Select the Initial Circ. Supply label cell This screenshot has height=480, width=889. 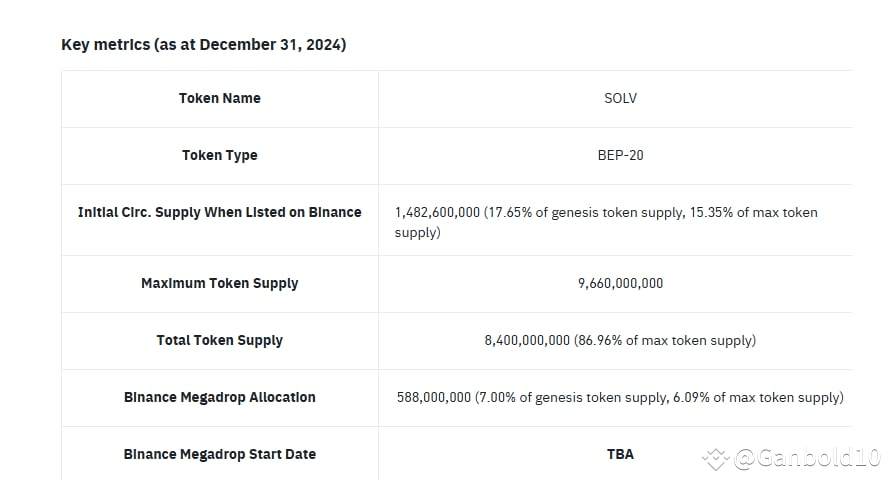click(x=220, y=212)
